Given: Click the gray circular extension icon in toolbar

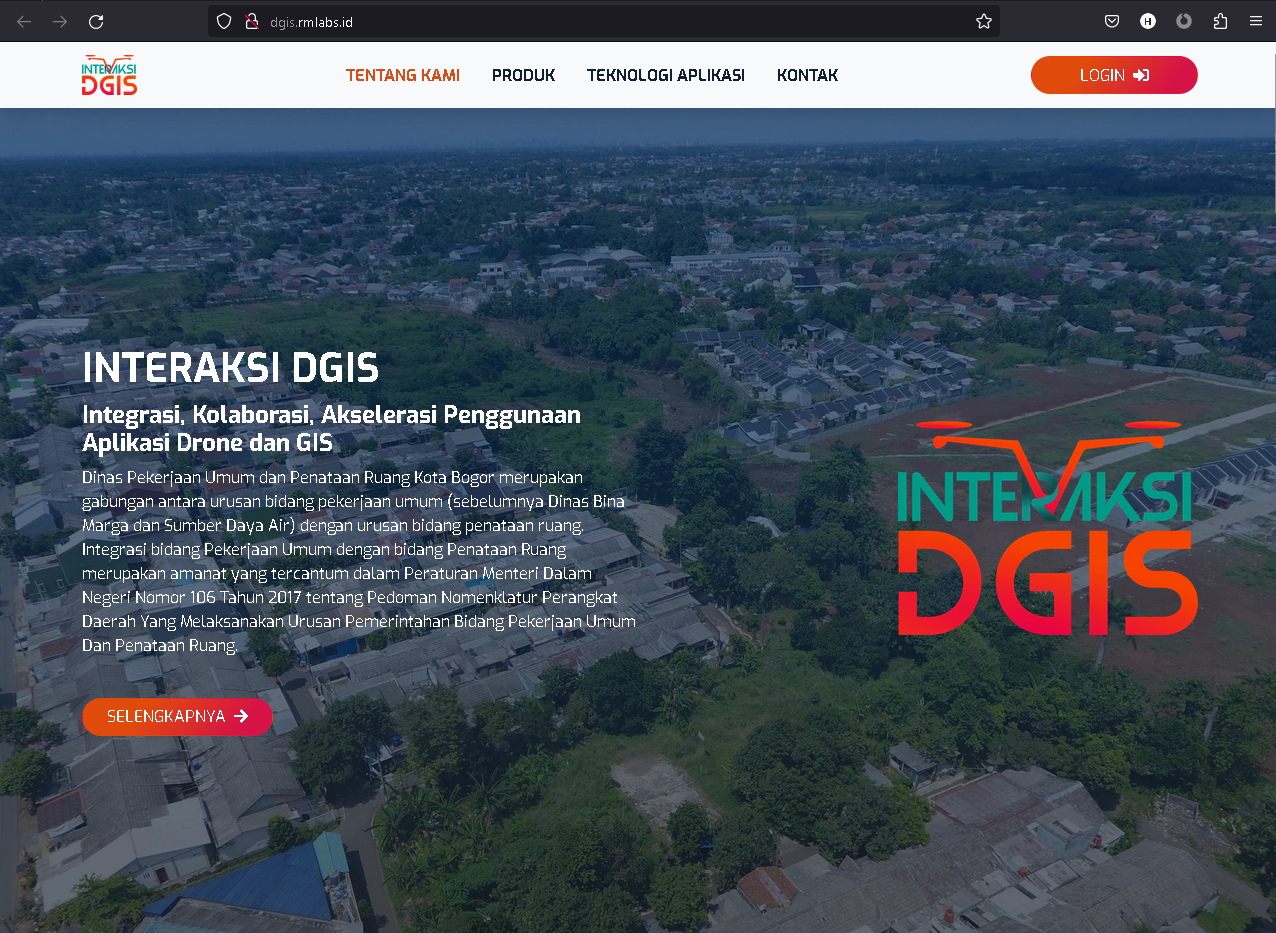Looking at the screenshot, I should tap(1184, 21).
